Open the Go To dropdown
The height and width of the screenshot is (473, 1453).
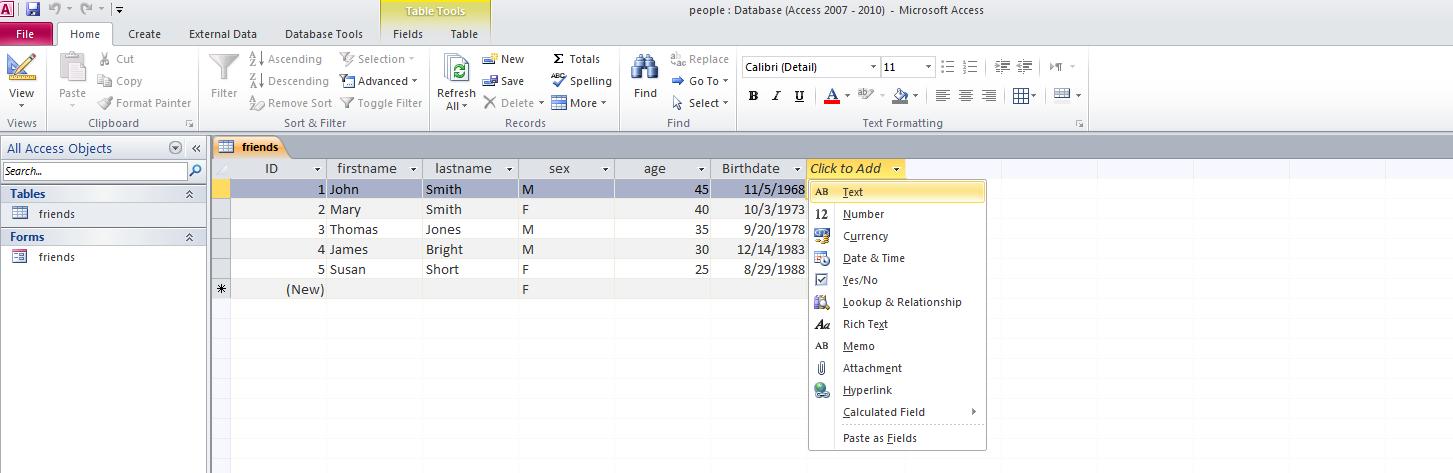(699, 81)
